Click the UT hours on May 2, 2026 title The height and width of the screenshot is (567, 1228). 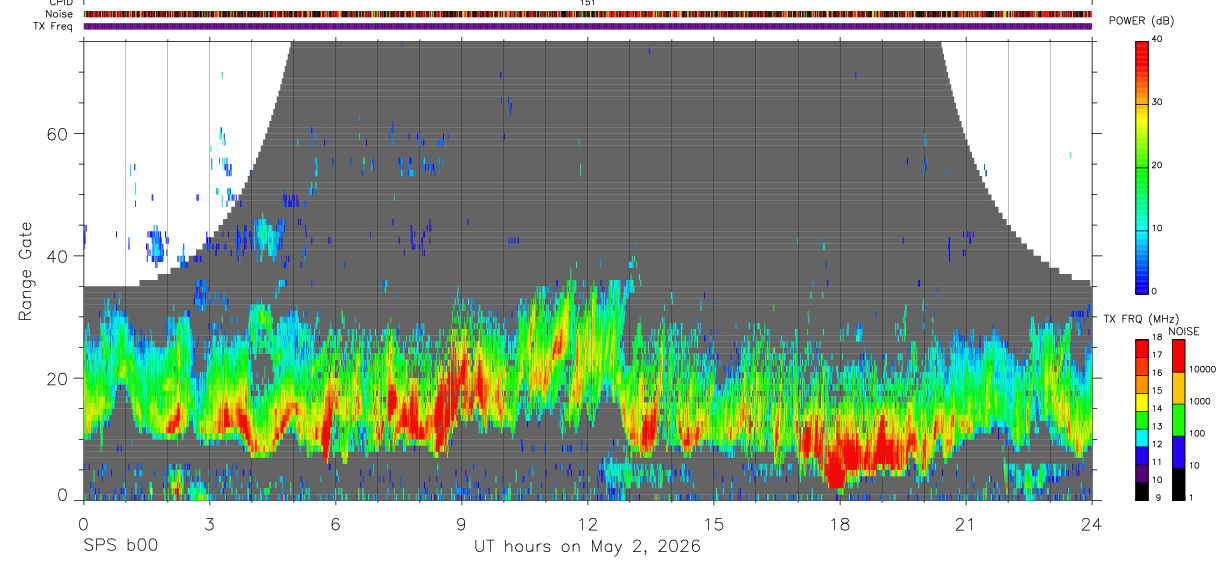tap(587, 547)
